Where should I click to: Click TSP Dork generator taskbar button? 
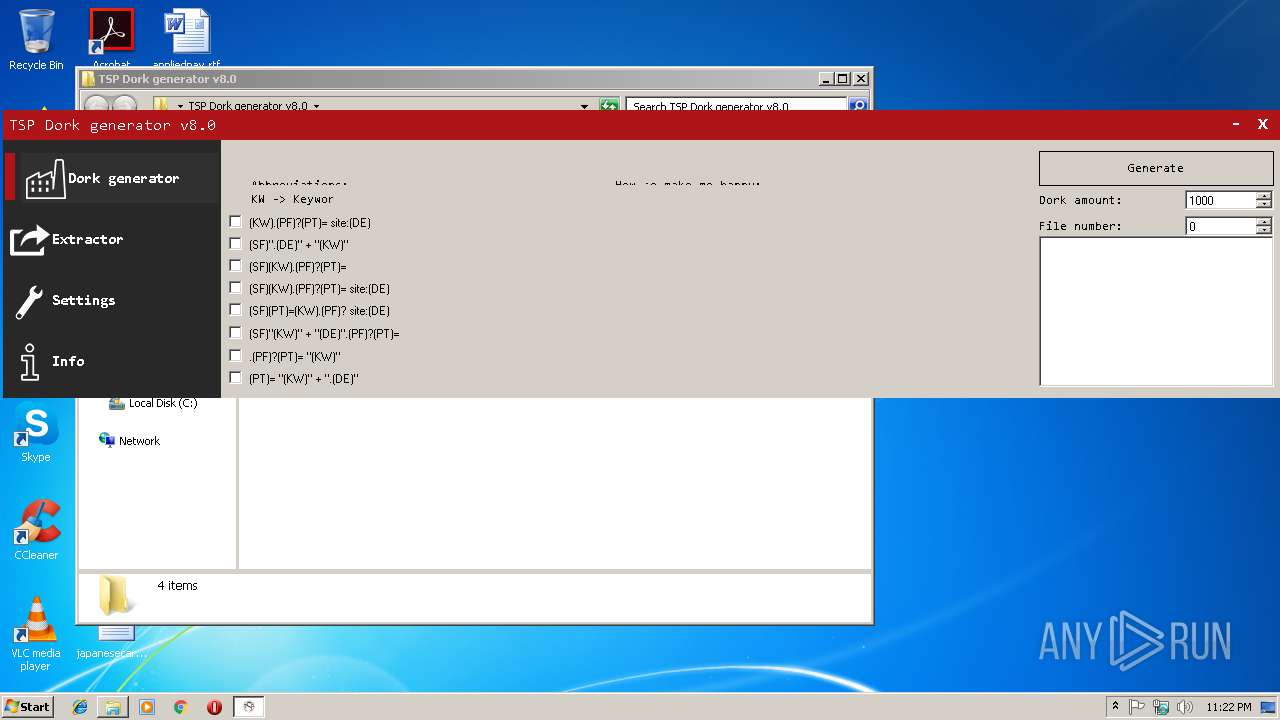point(249,707)
